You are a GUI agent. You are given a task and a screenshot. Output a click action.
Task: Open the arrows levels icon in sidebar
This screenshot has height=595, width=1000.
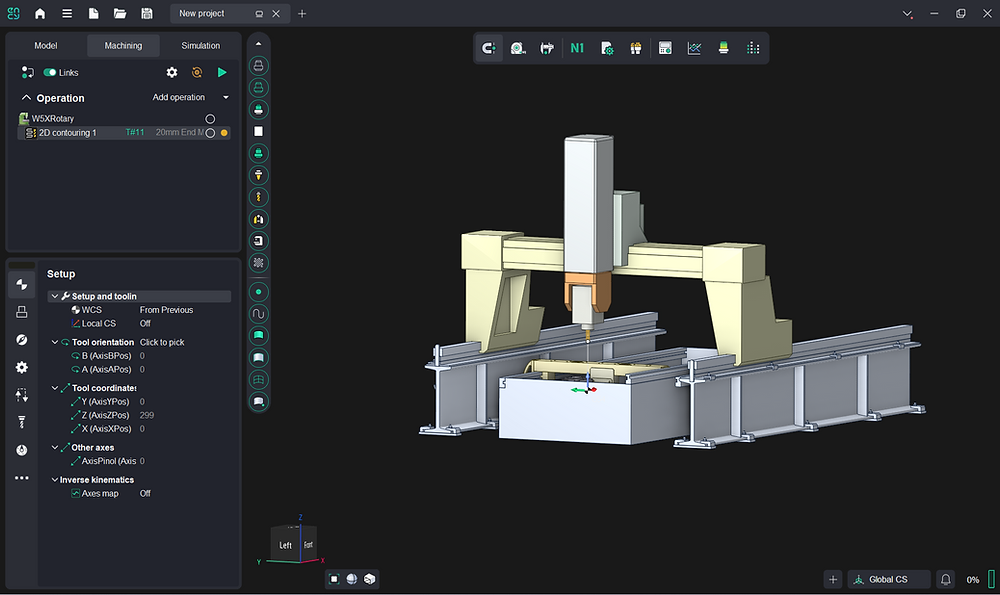point(22,395)
